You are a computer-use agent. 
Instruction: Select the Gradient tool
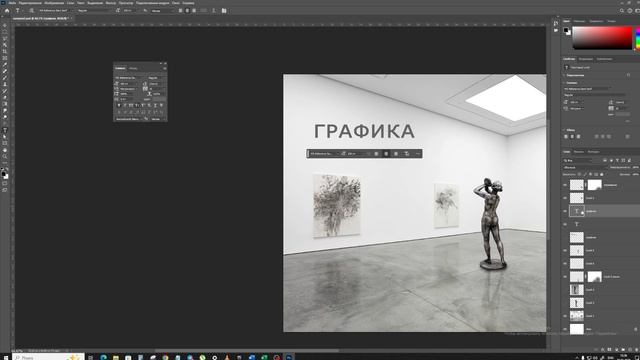coord(5,104)
